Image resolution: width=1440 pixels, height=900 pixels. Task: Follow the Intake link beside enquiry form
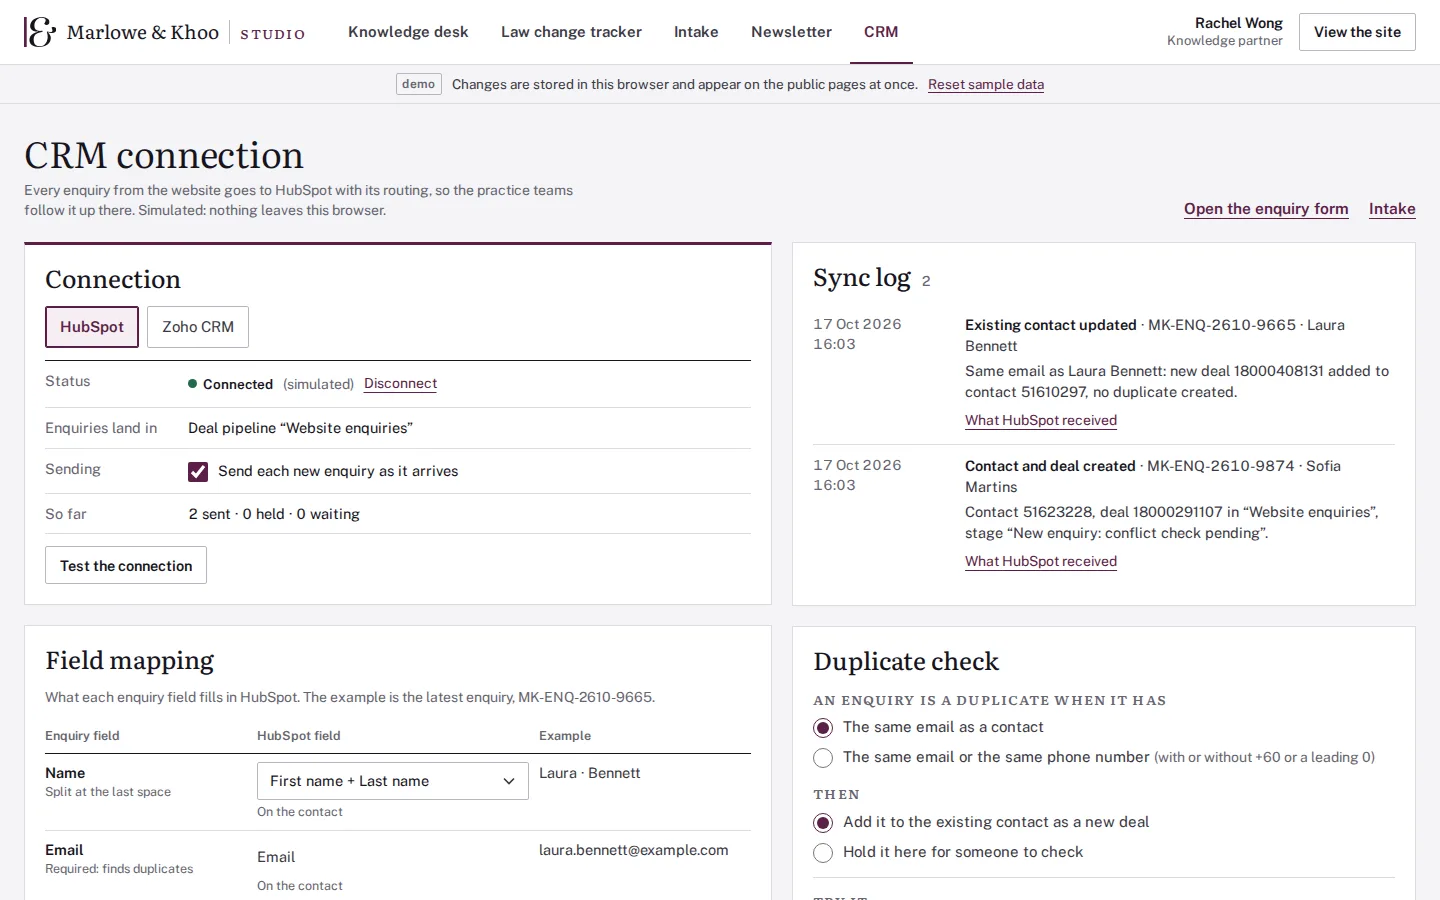pos(1392,209)
